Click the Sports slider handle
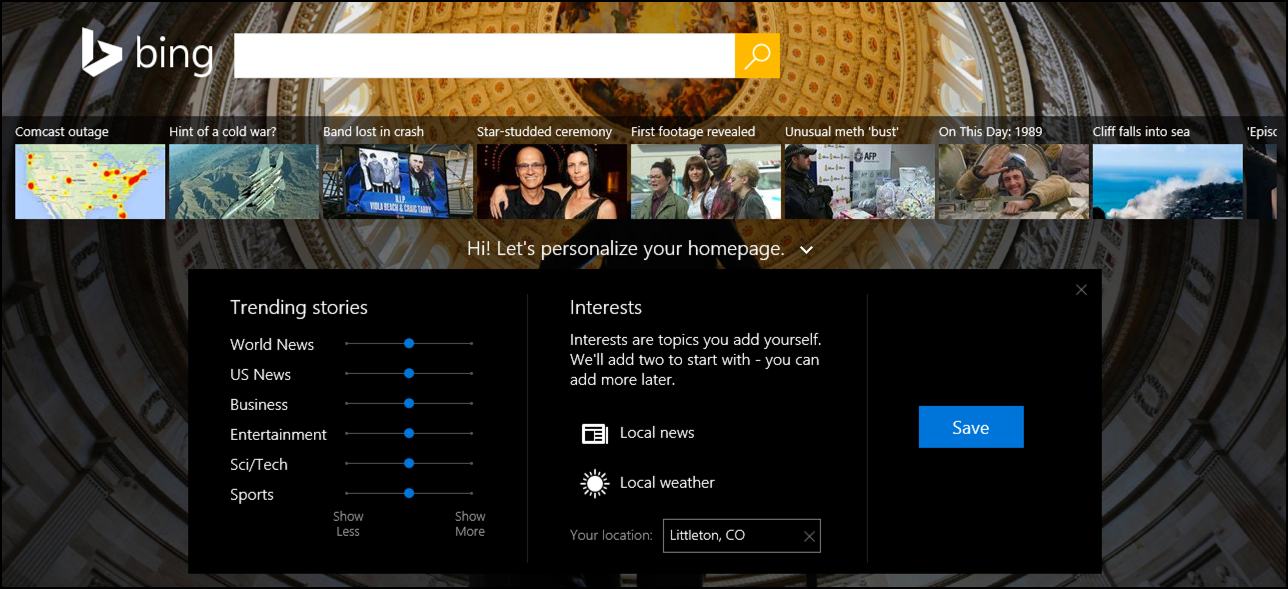 coord(409,493)
